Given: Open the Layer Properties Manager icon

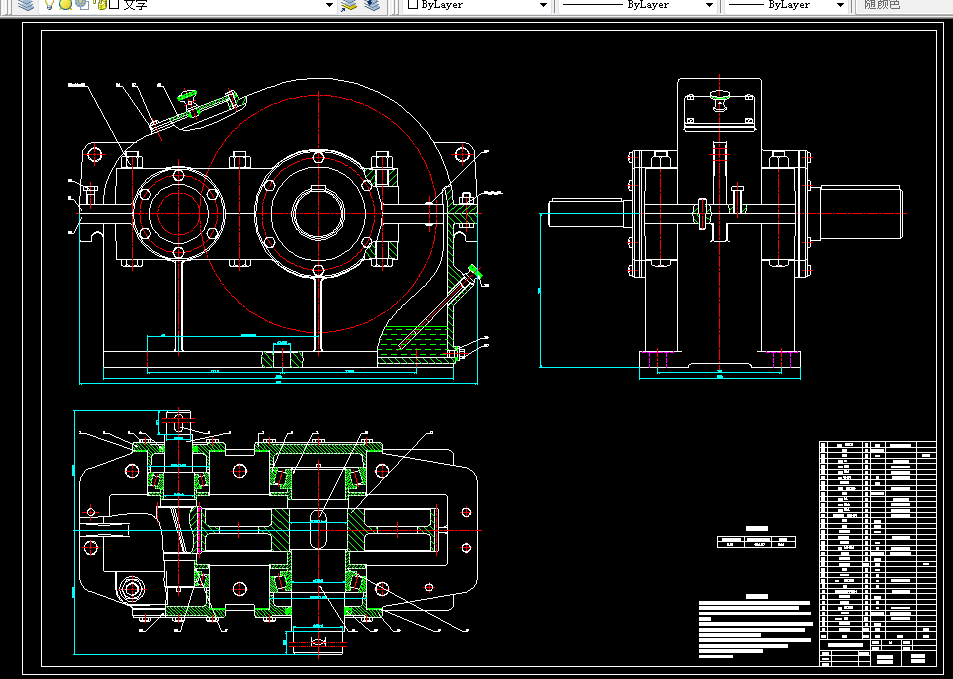Looking at the screenshot, I should (x=26, y=5).
